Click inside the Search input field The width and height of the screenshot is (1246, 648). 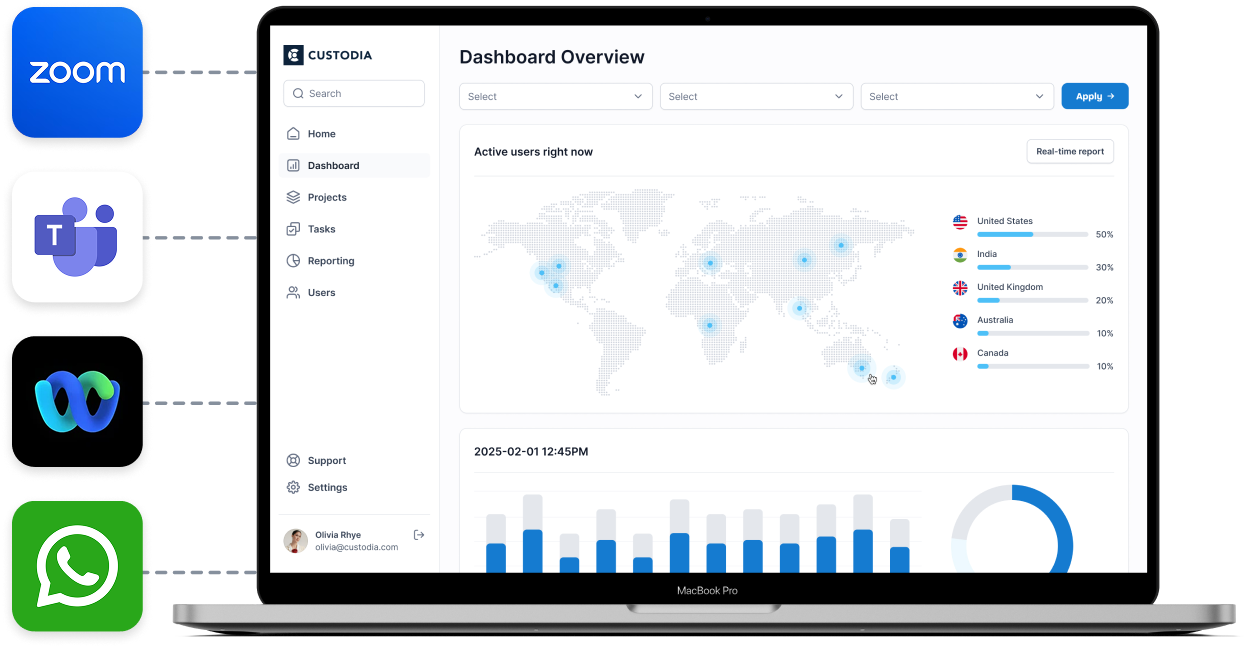(354, 93)
